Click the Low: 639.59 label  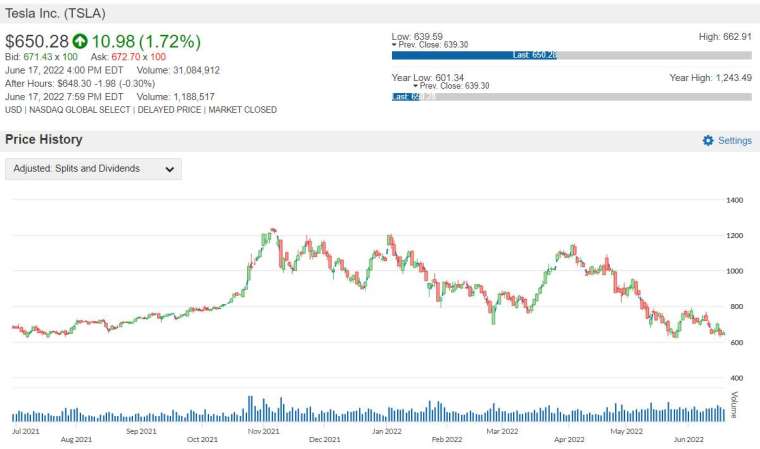click(x=417, y=36)
